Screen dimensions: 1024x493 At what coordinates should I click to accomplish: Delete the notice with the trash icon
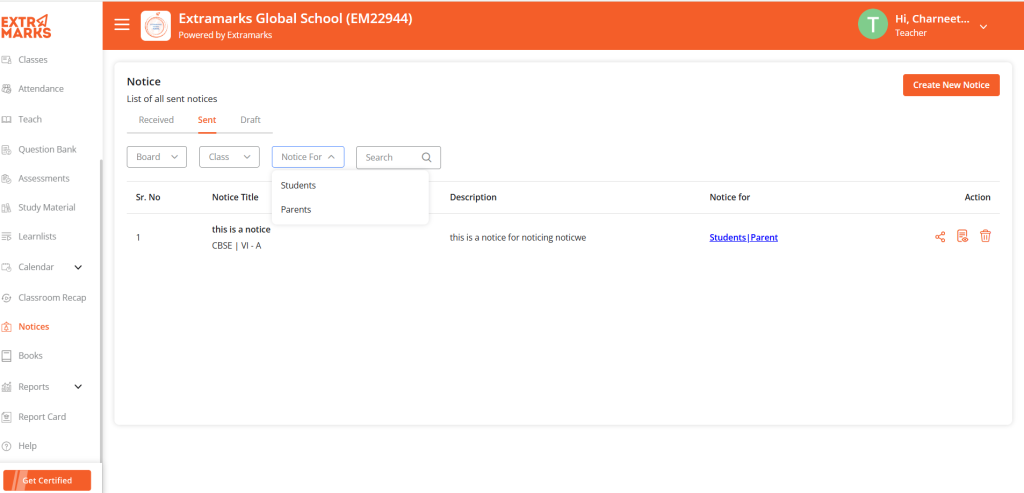point(985,236)
